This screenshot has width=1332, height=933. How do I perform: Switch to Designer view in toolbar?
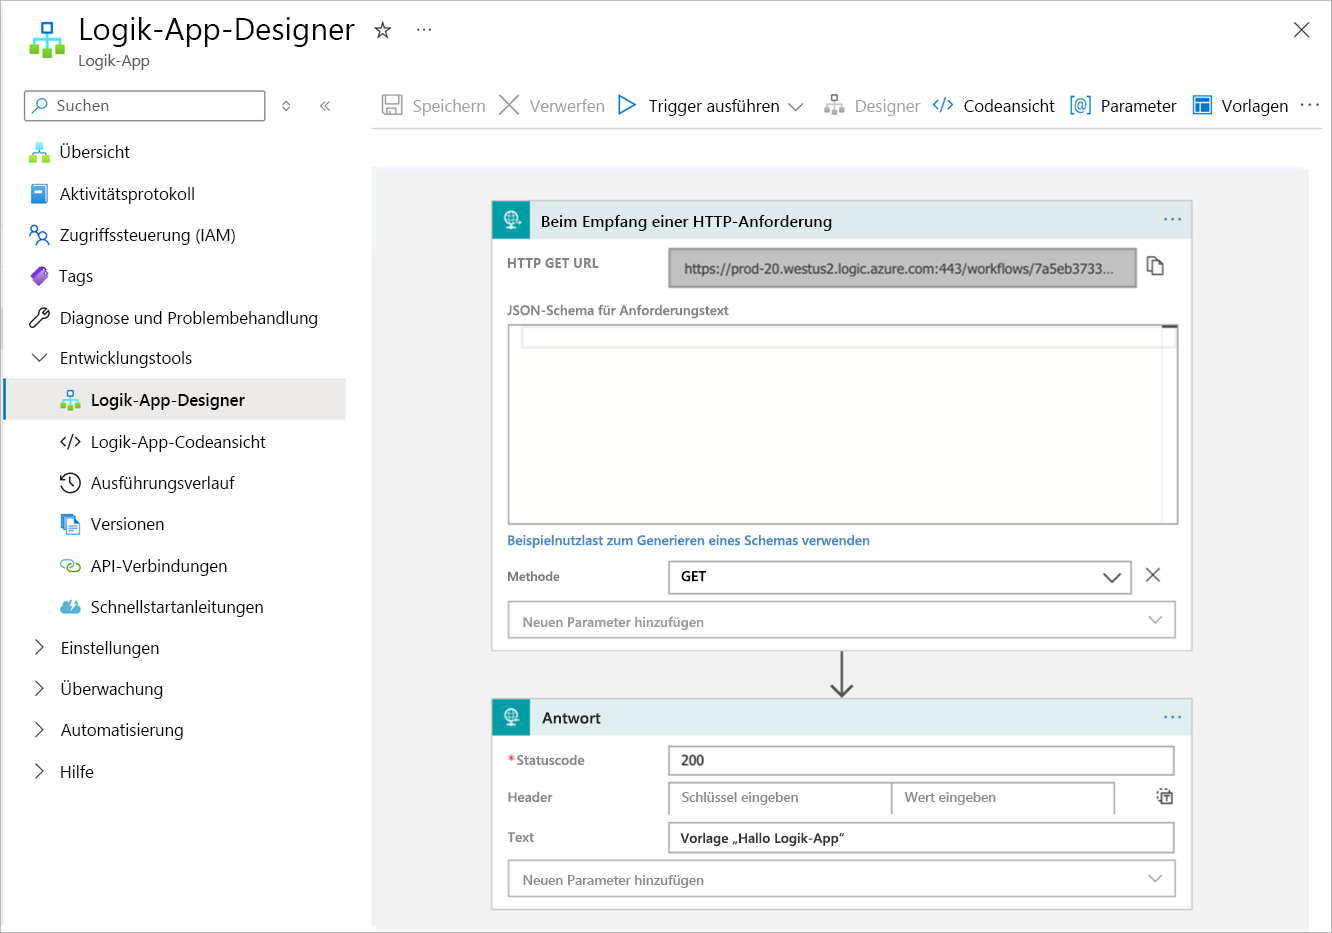coord(871,106)
